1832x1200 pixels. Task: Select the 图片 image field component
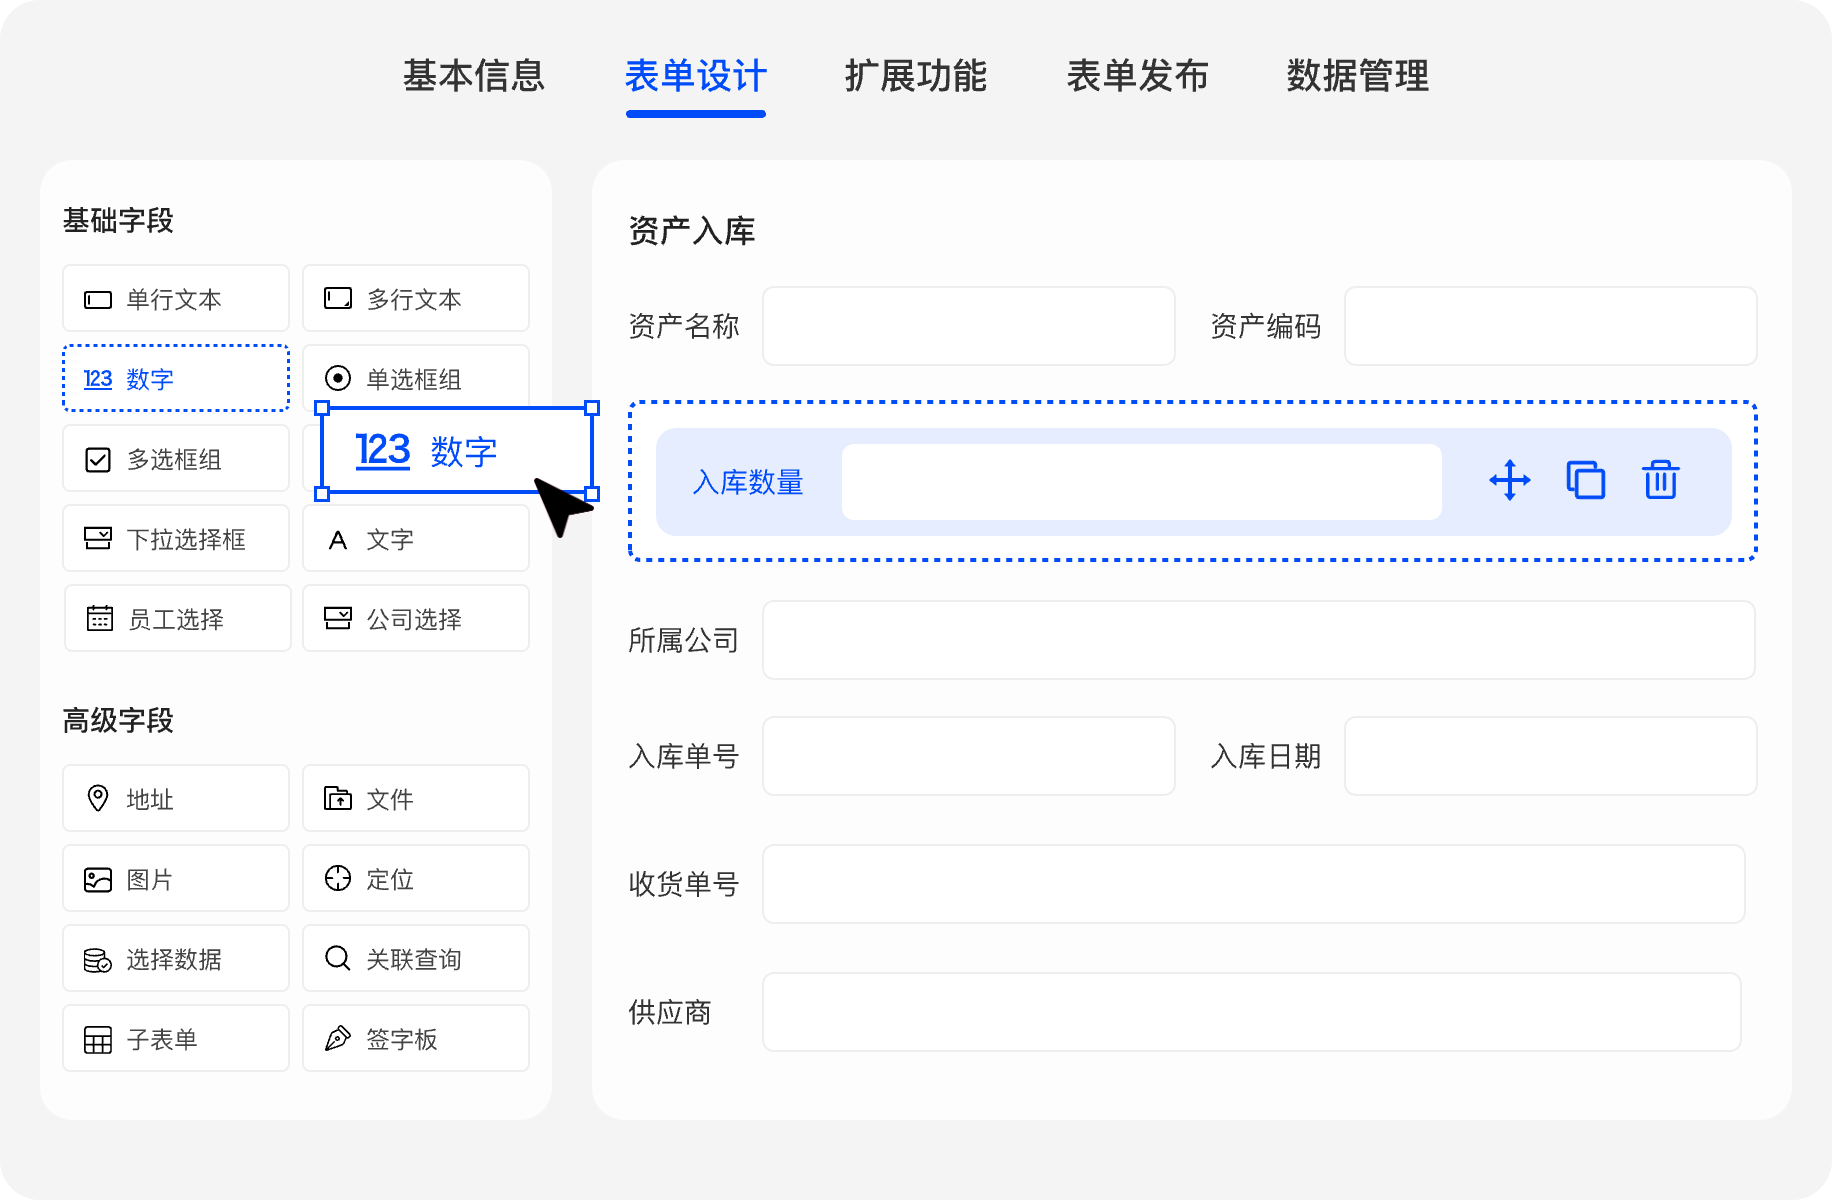click(176, 878)
